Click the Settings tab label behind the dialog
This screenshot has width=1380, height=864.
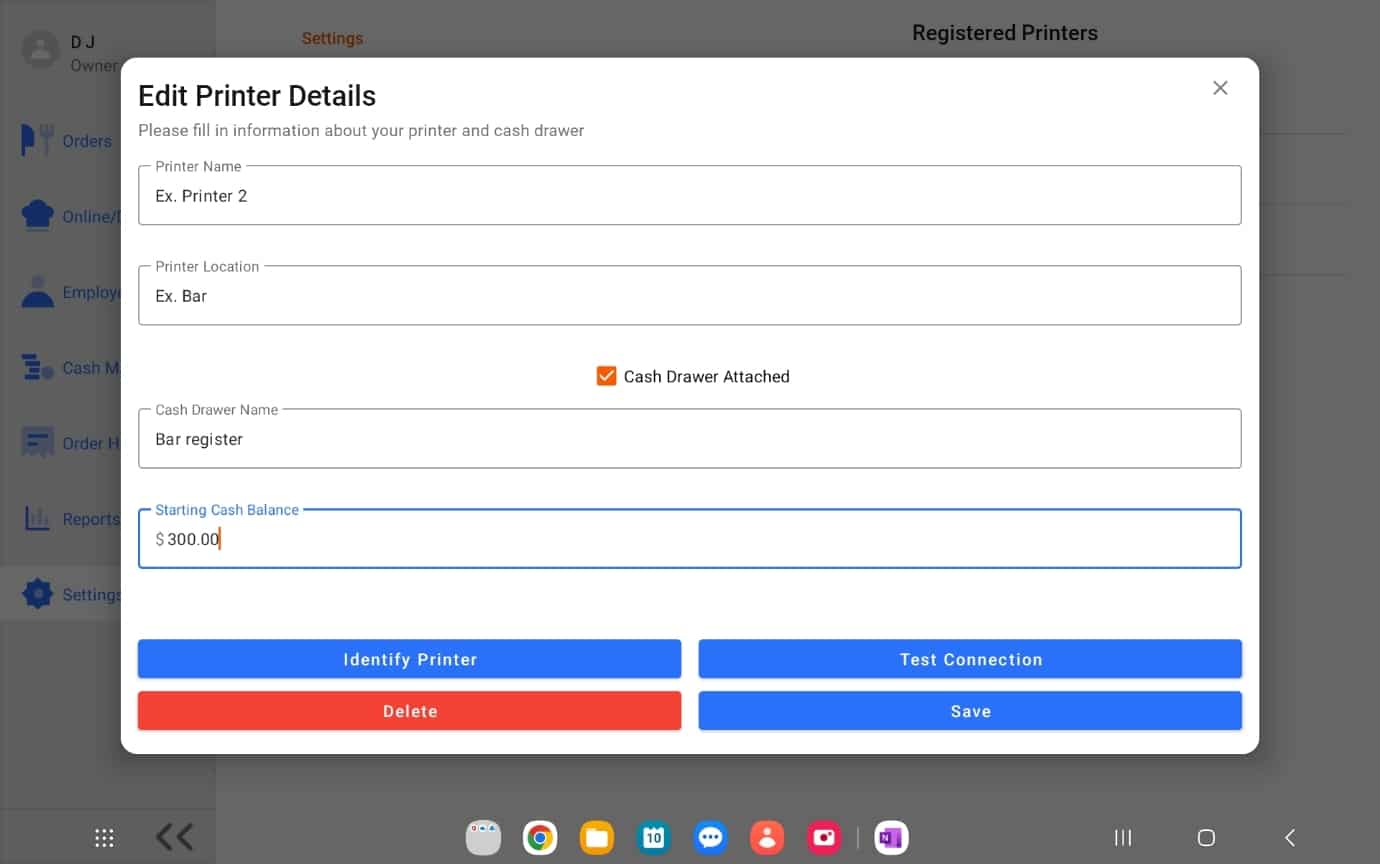pyautogui.click(x=332, y=38)
